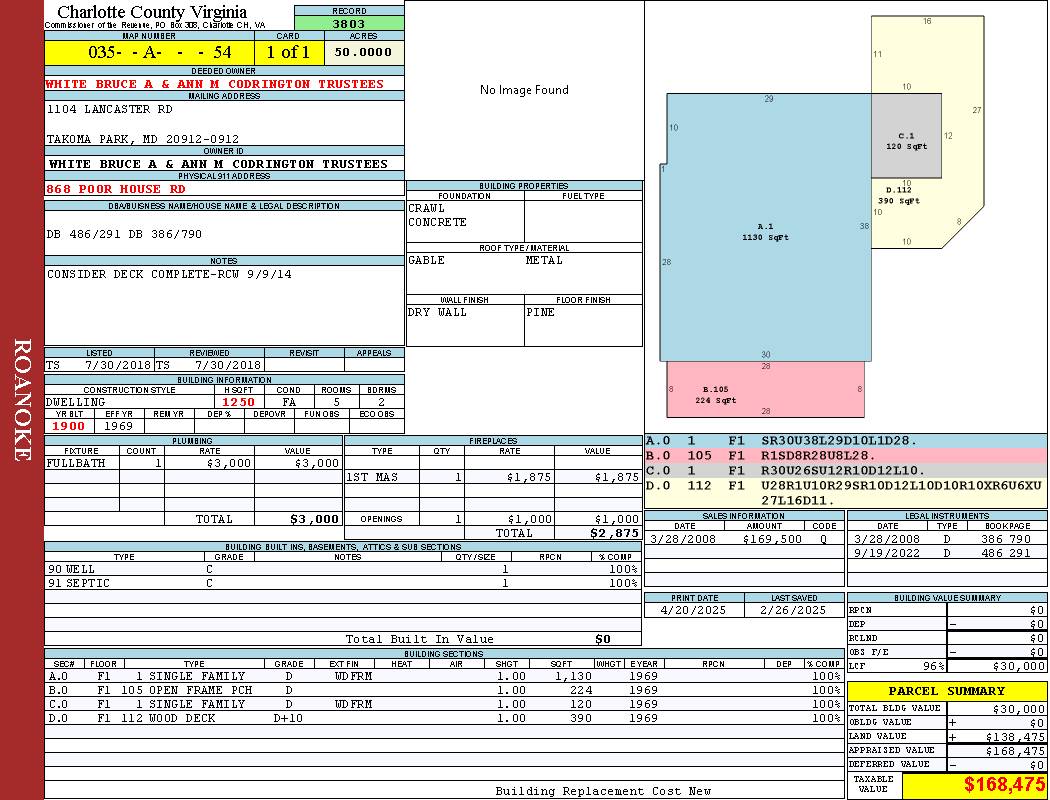Select the 90 WELL built-in row

click(x=343, y=569)
